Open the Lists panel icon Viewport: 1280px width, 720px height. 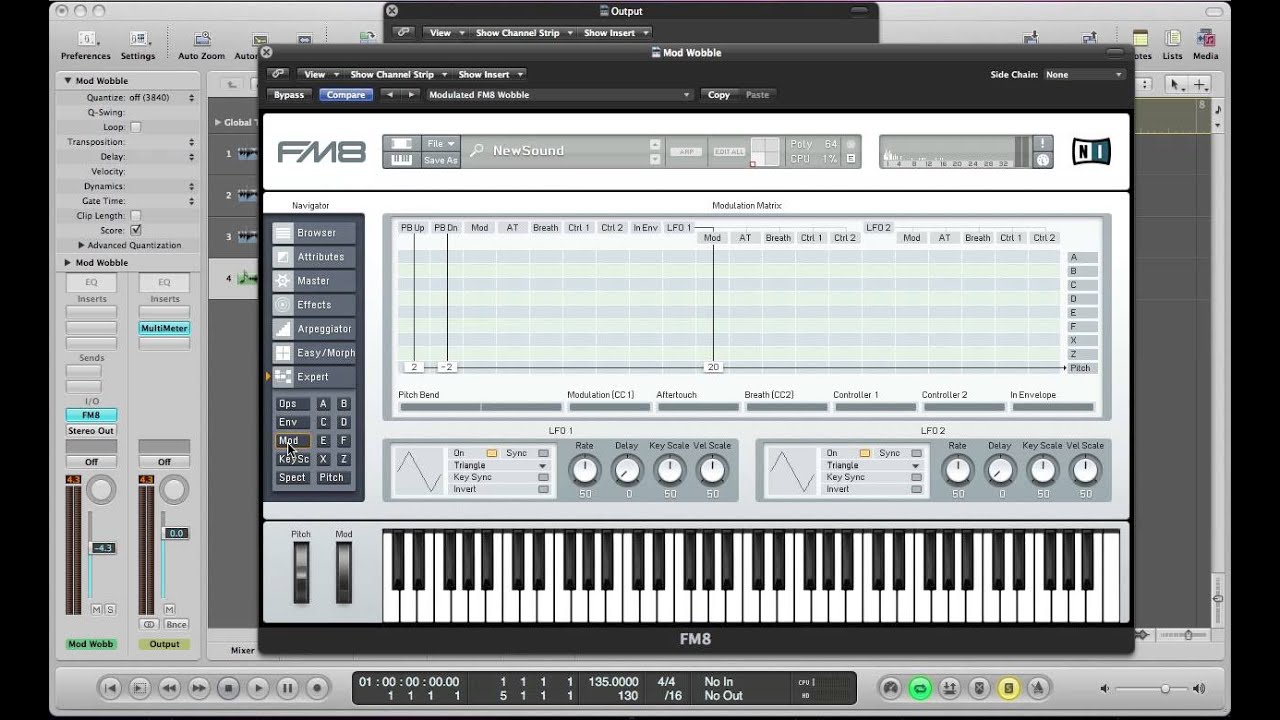(x=1172, y=44)
